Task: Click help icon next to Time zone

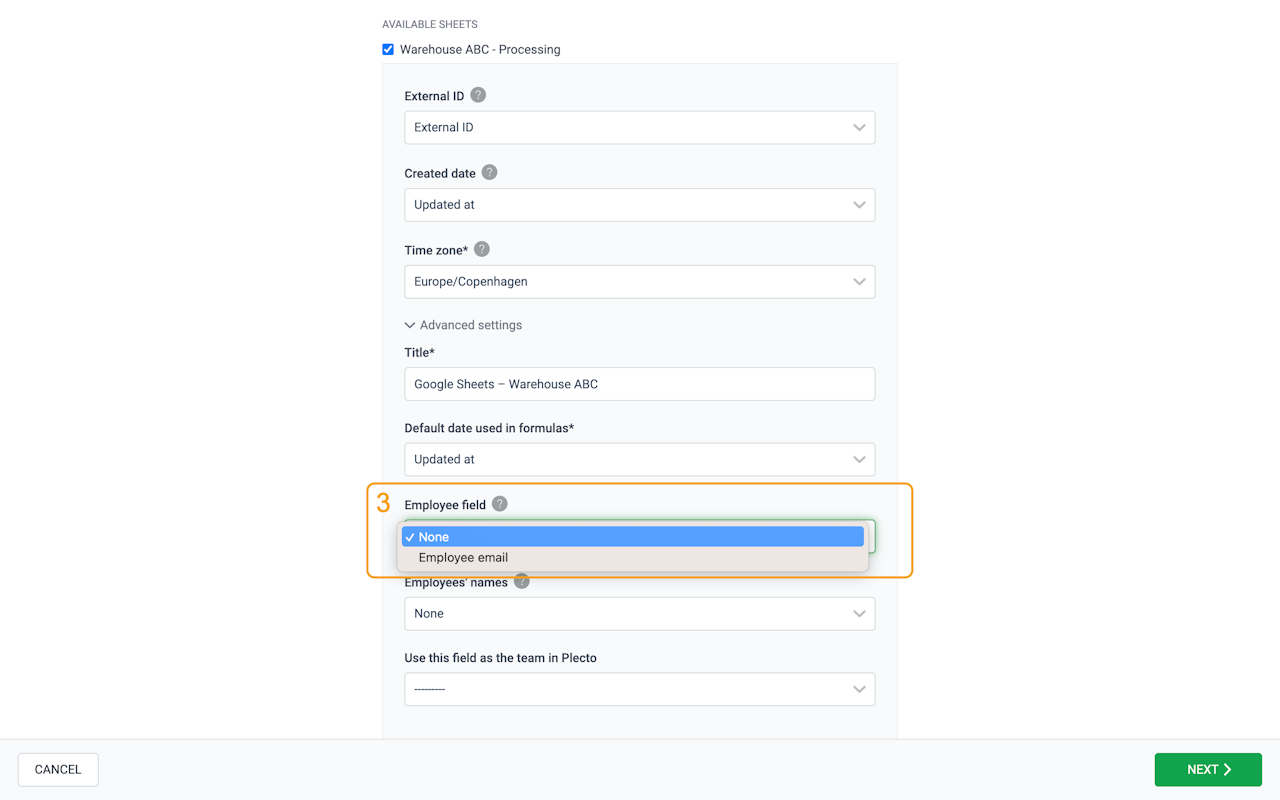Action: [x=482, y=249]
